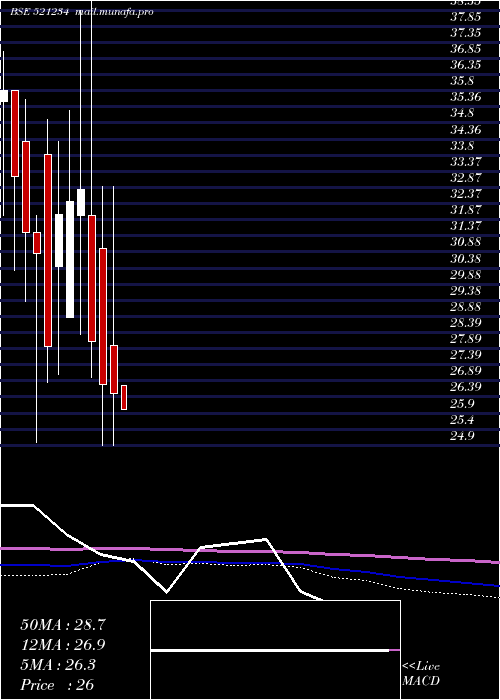Select the 24.9 price axis label
Image resolution: width=500 pixels, height=700 pixels.
[462, 436]
